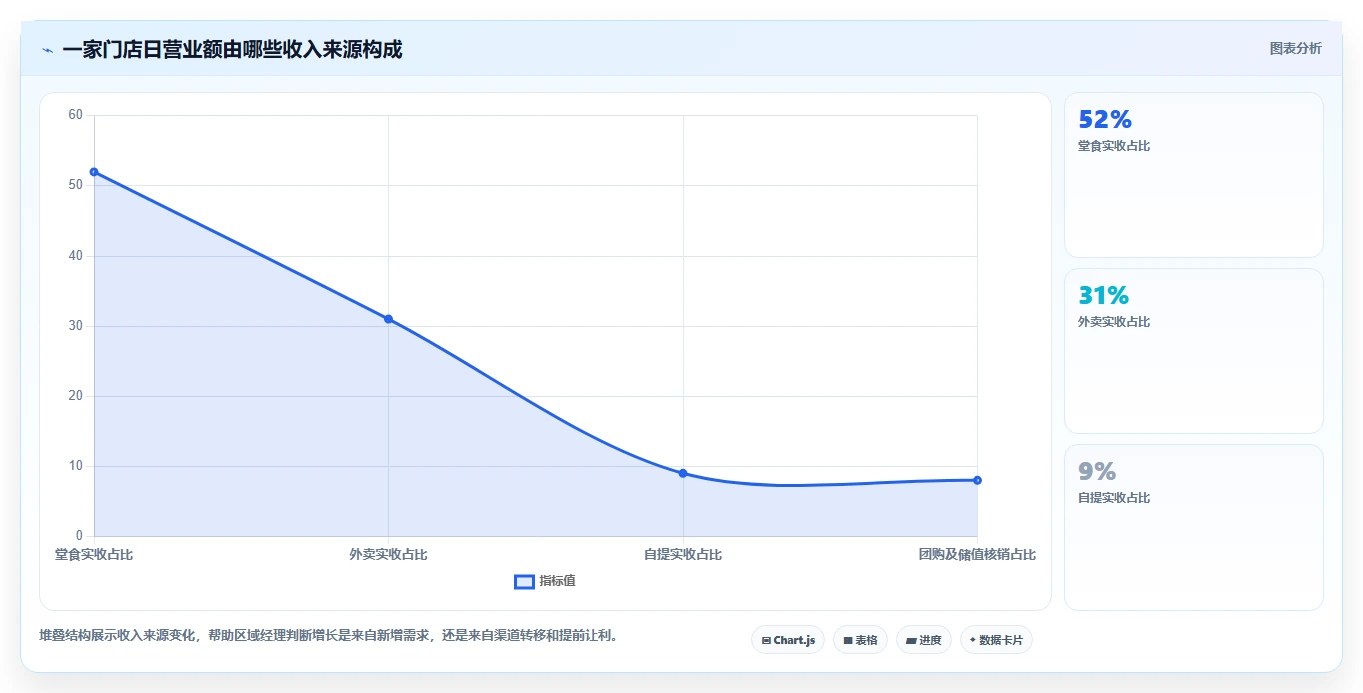Image resolution: width=1363 pixels, height=693 pixels.
Task: Click the description text starting 堆叠结构展示
Action: click(x=328, y=635)
